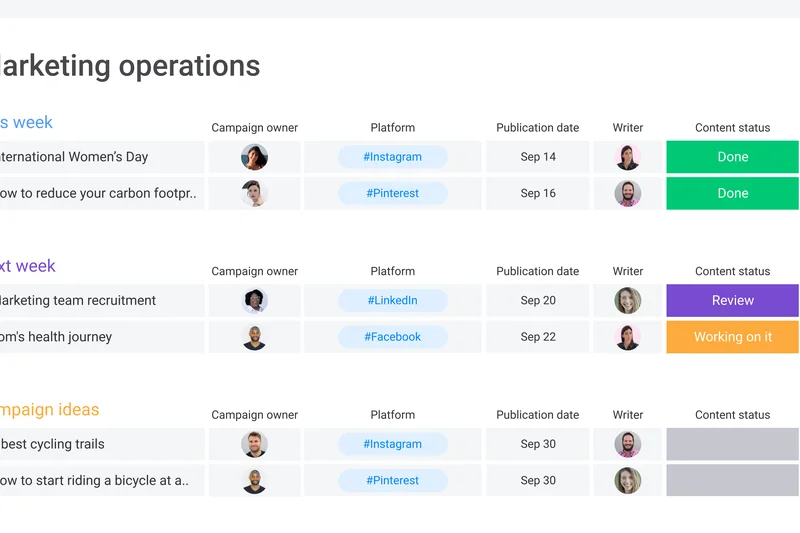Click campaign owner avatar for health journey row
The height and width of the screenshot is (533, 800).
pos(255,337)
